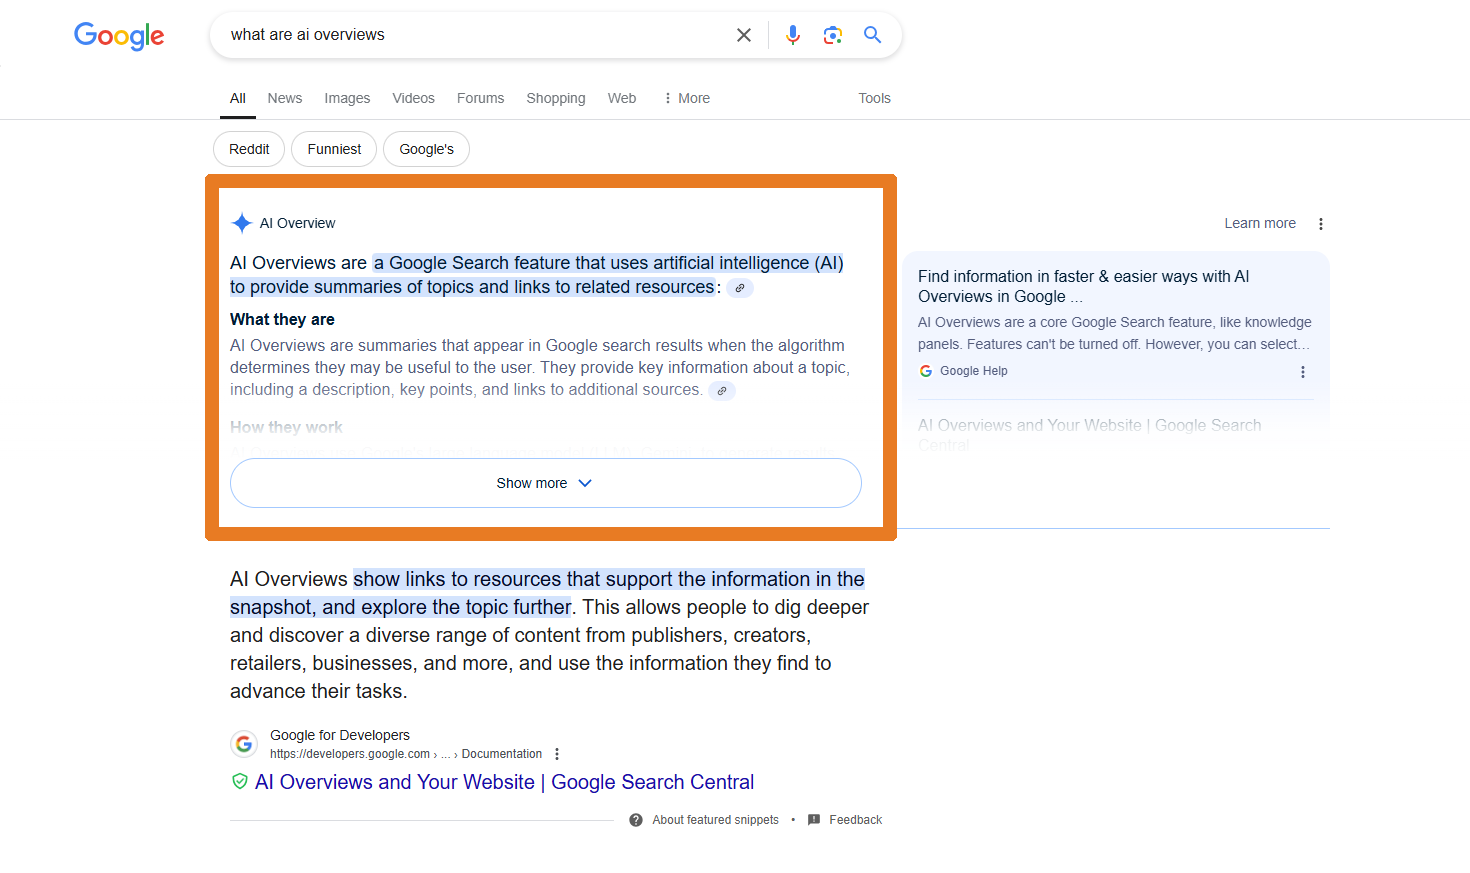Click Google for Developers favicon
The width and height of the screenshot is (1470, 873).
pyautogui.click(x=244, y=744)
